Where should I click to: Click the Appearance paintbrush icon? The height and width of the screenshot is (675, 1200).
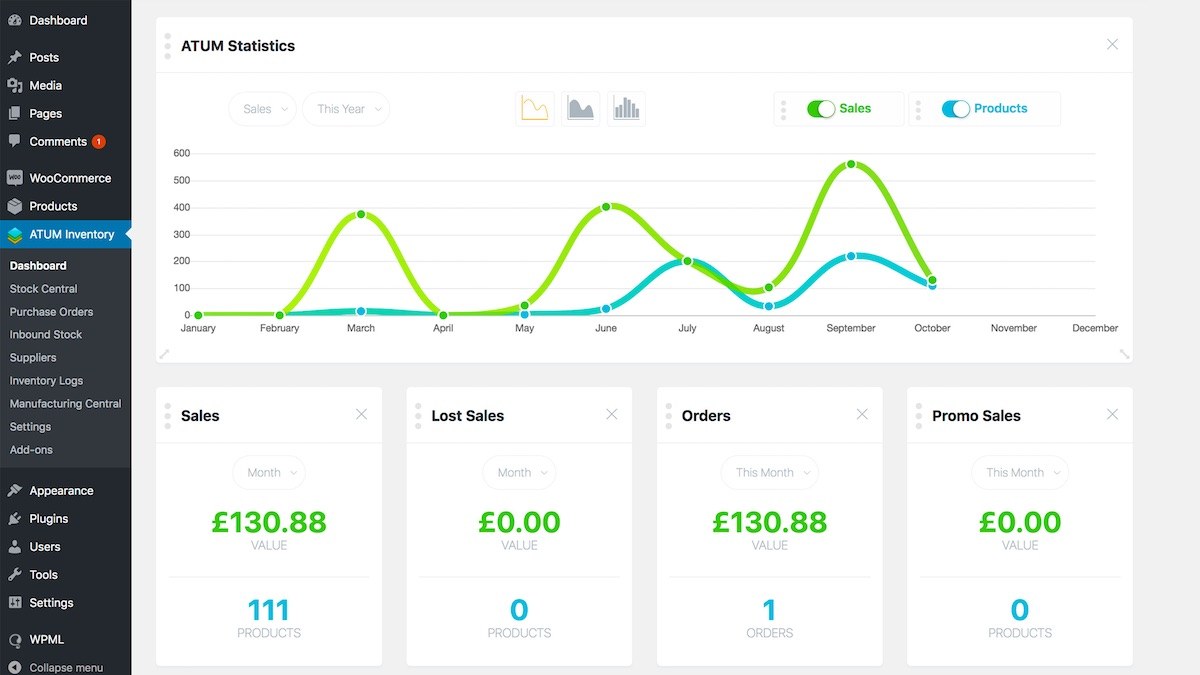[14, 491]
